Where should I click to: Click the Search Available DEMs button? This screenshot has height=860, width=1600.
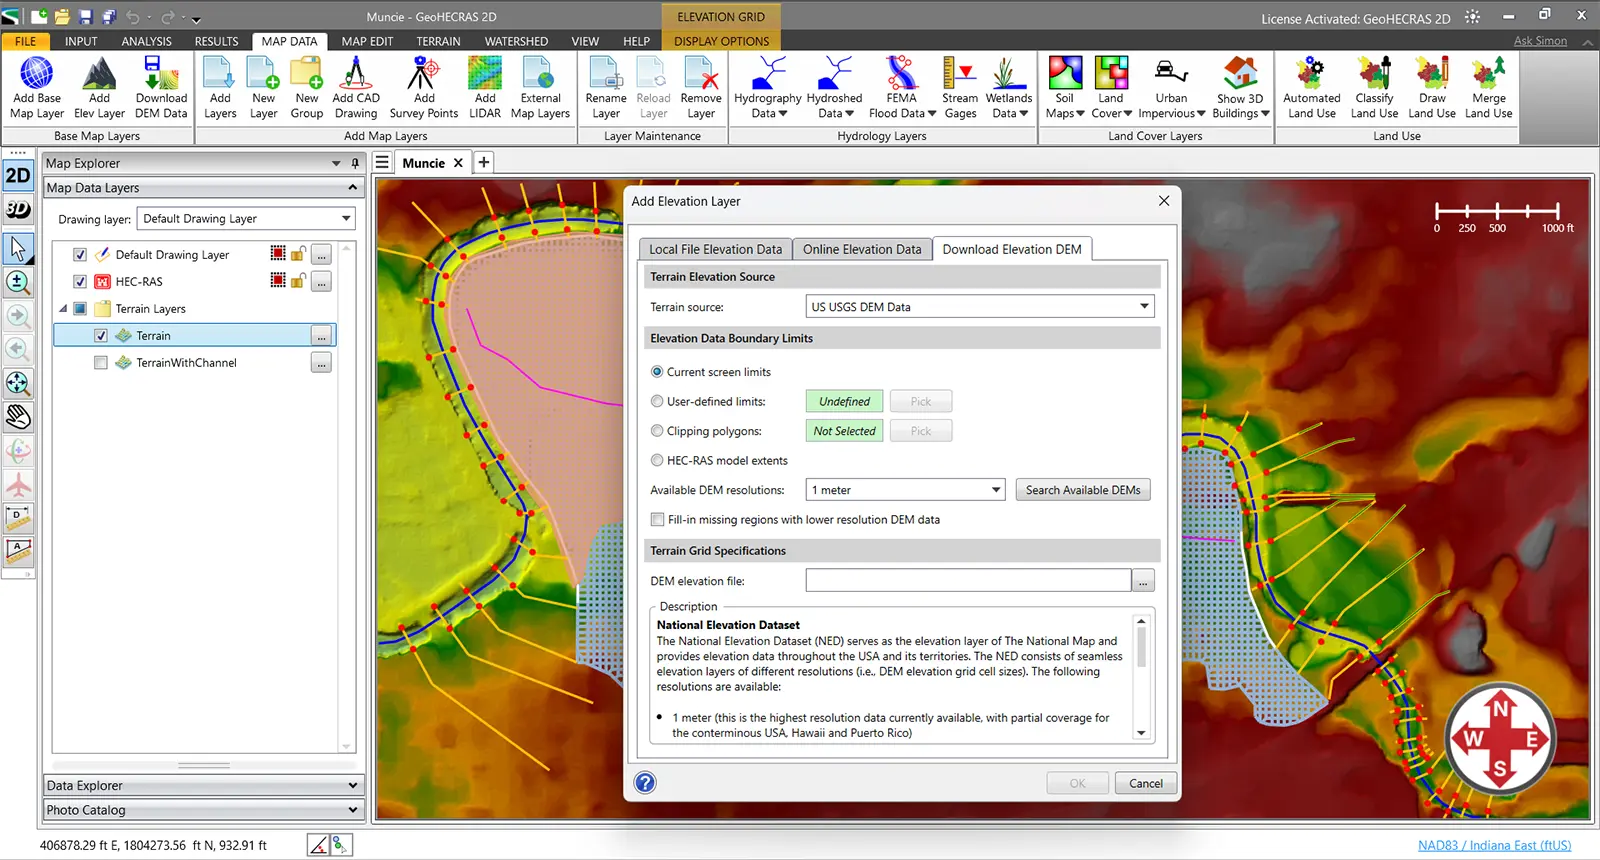point(1082,490)
